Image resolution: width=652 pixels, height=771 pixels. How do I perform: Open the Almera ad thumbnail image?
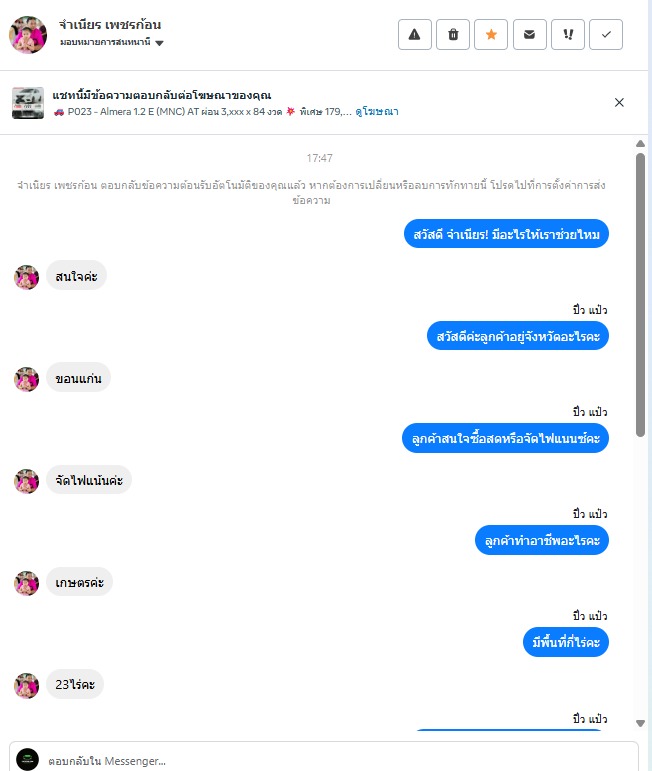click(28, 103)
